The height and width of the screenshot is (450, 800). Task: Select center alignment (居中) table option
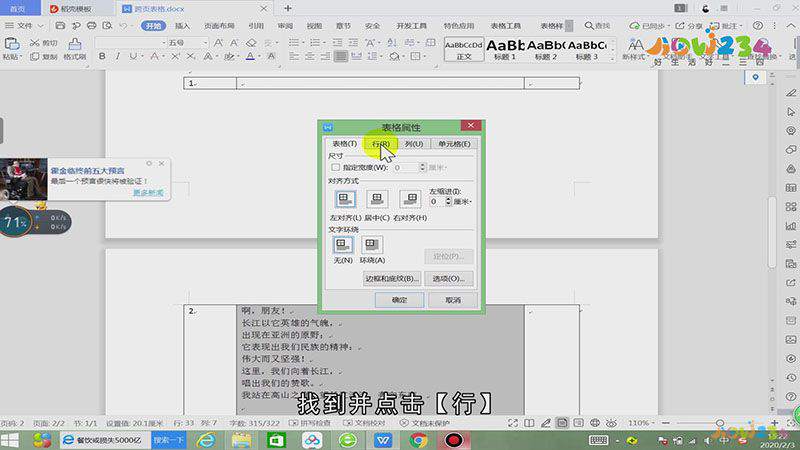pyautogui.click(x=377, y=199)
